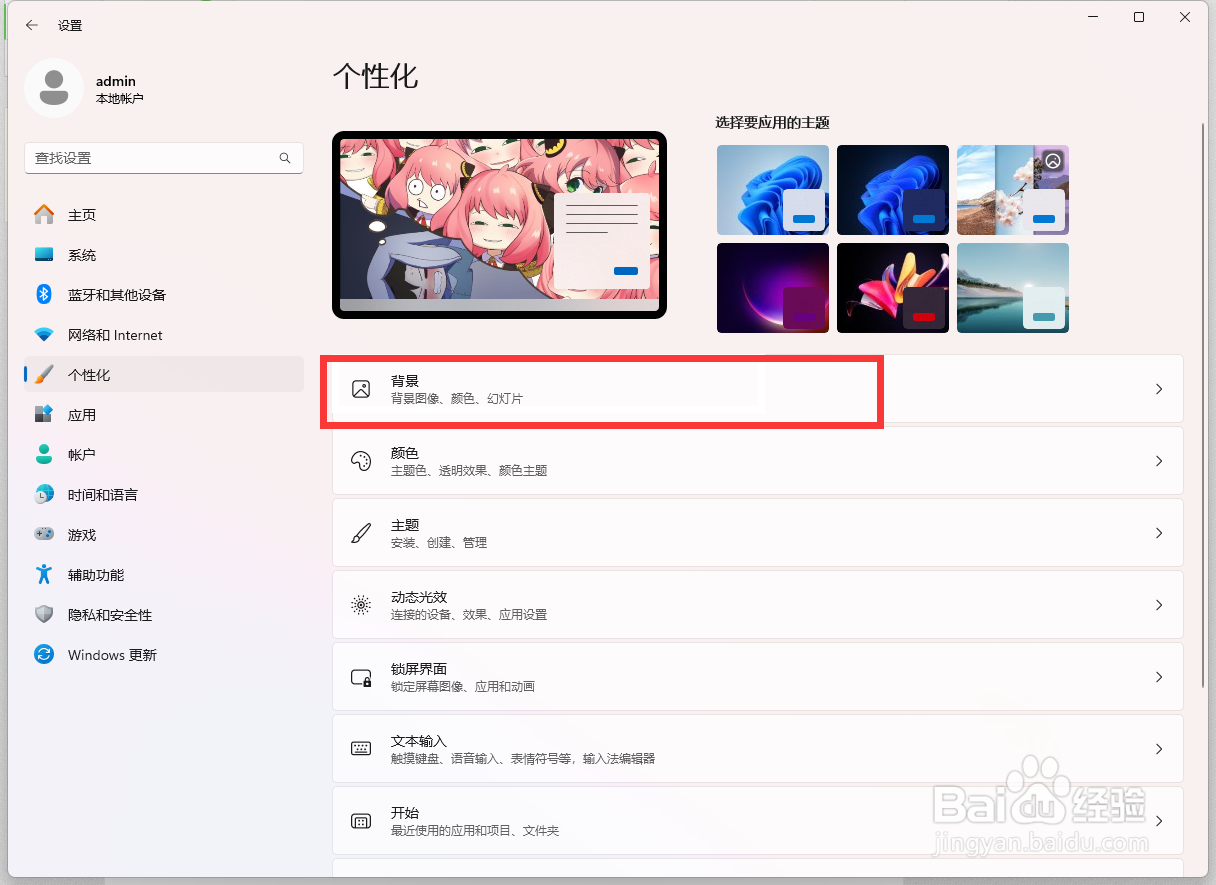Open 主题 install and manage row
This screenshot has width=1216, height=885.
[758, 533]
